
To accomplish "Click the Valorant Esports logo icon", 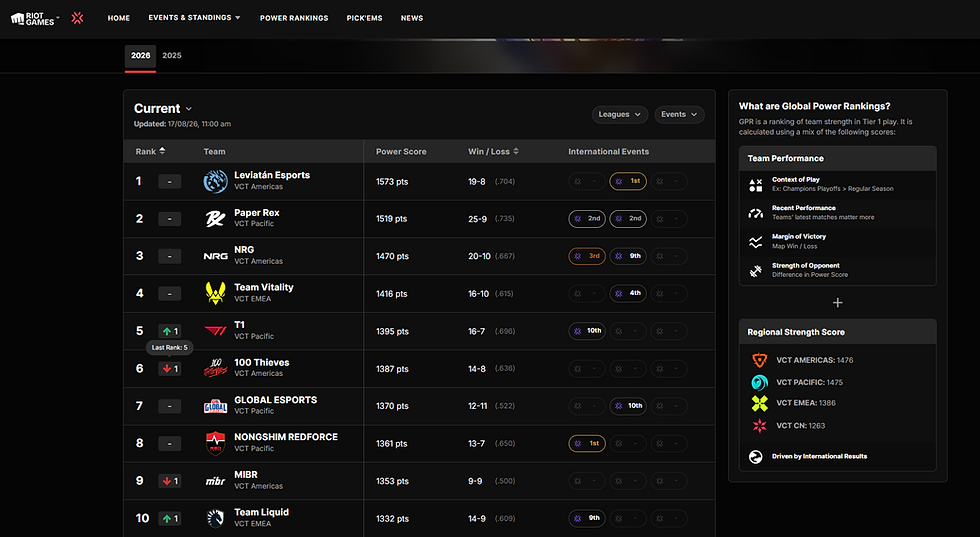I will pos(78,18).
